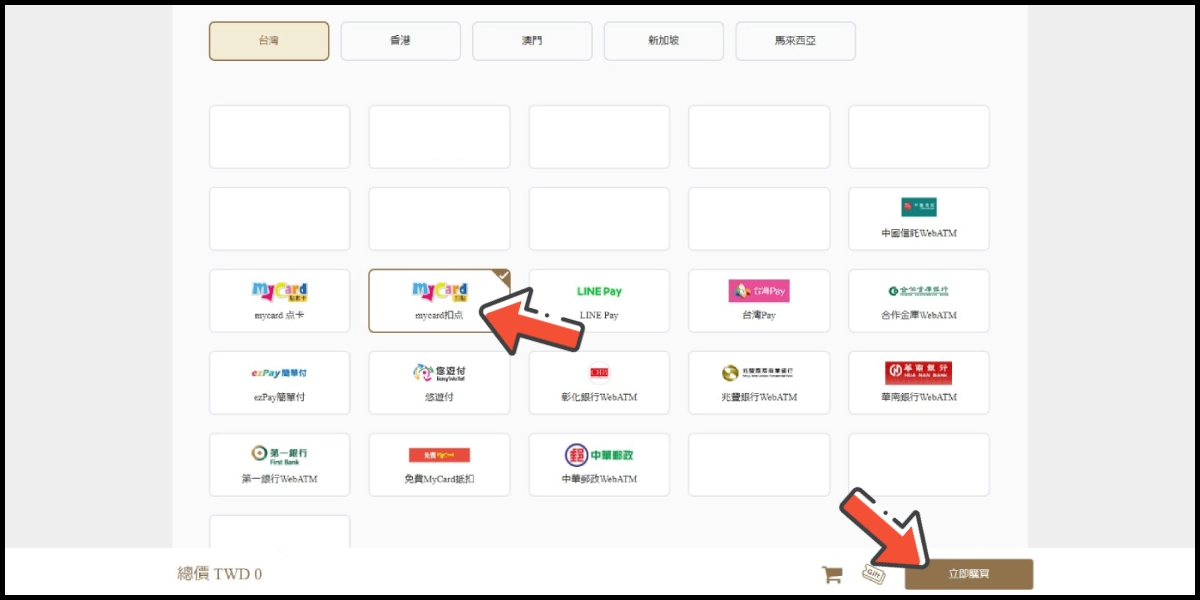The image size is (1200, 600).
Task: Select 華南銀行WebATM payment method
Action: [919, 383]
